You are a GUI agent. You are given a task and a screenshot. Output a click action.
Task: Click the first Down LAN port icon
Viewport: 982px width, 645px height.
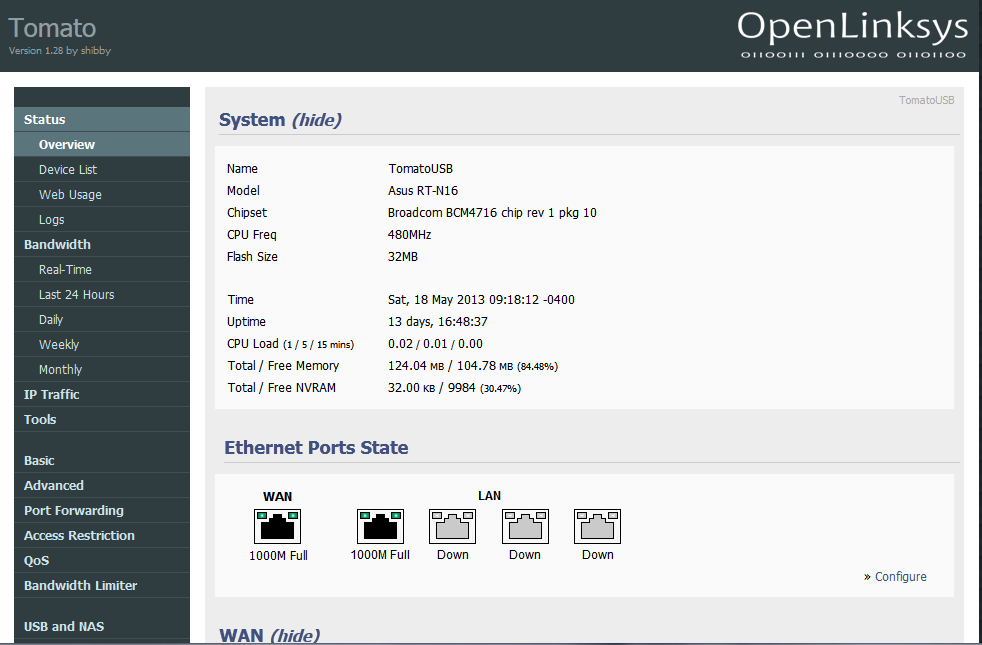click(x=452, y=526)
